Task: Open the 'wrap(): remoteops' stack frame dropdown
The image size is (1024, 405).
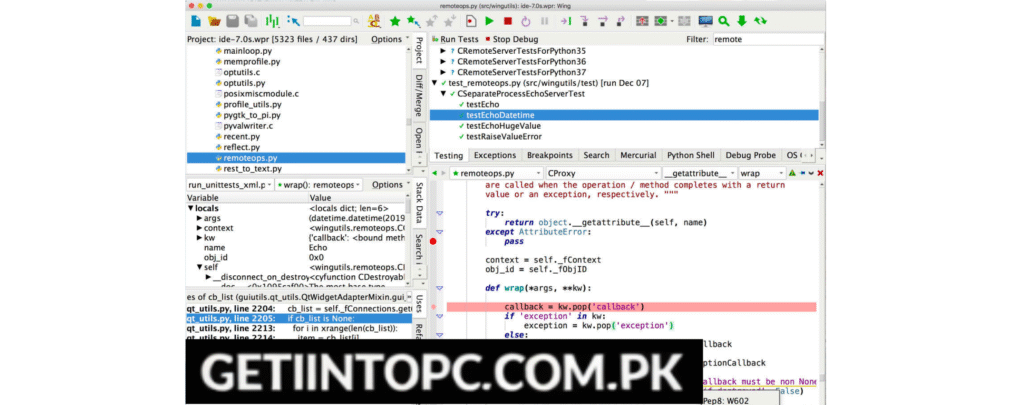Action: pyautogui.click(x=319, y=185)
